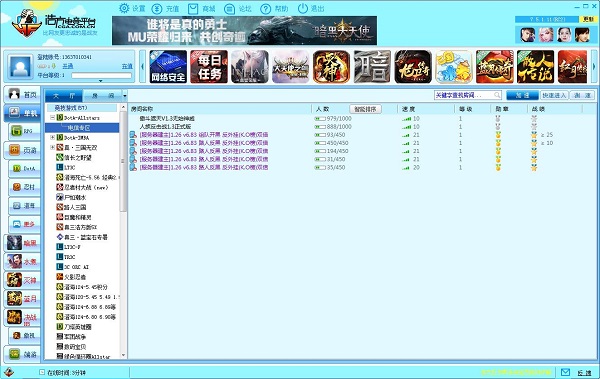Click the search magnifier icon
This screenshot has width=600, height=379.
[x=497, y=95]
